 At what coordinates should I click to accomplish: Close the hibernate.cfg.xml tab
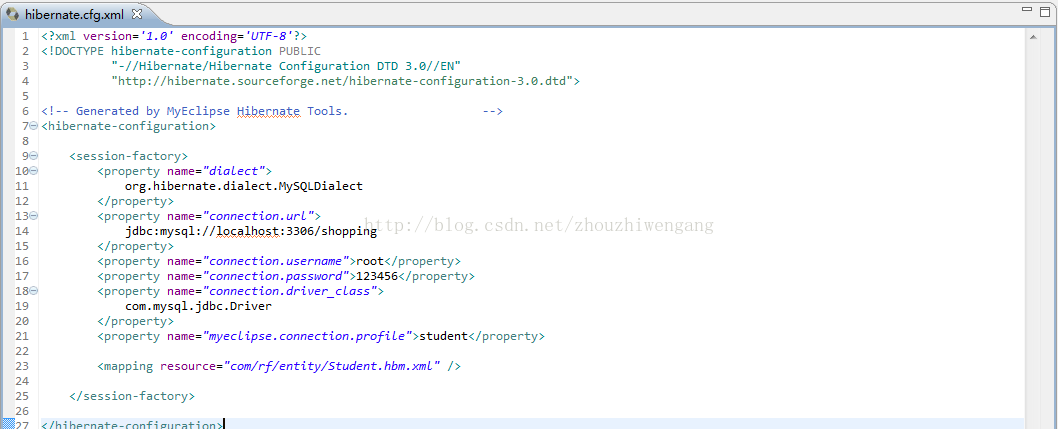[x=137, y=13]
